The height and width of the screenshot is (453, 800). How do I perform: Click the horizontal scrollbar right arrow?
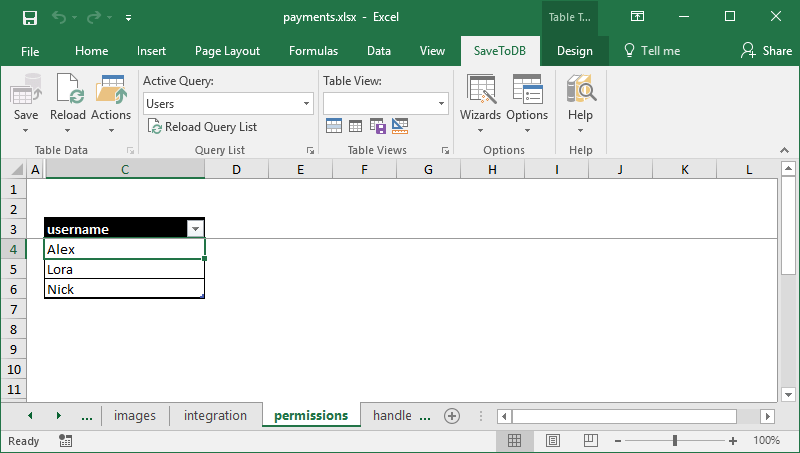(x=768, y=416)
